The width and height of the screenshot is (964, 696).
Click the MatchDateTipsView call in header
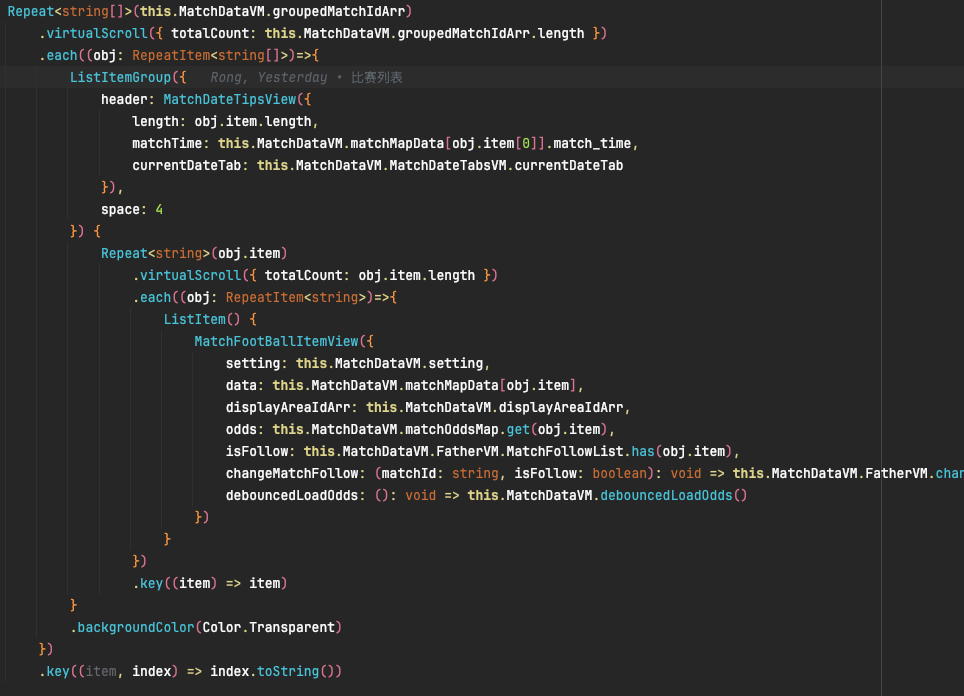click(230, 100)
